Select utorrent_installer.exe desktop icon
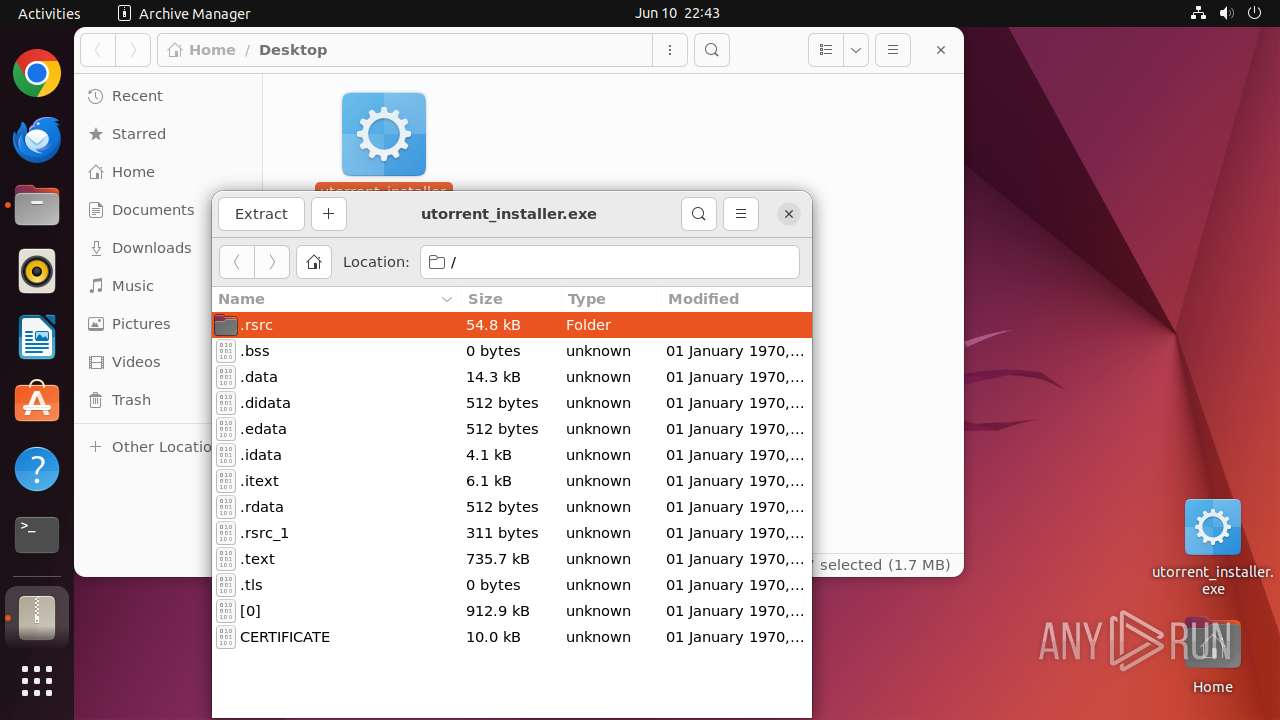 pos(1213,547)
